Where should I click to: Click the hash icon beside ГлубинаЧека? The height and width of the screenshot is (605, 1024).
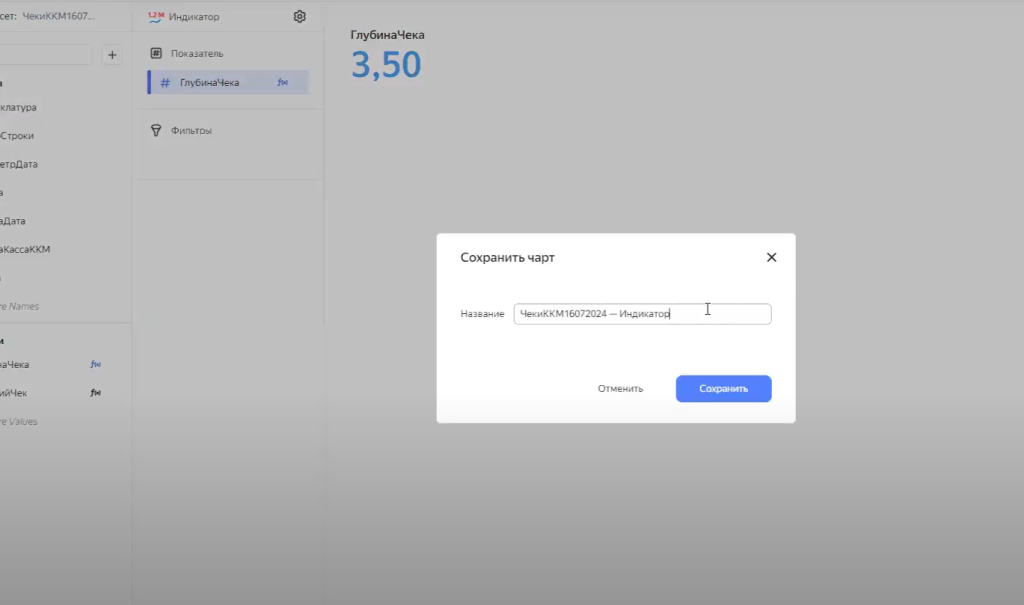[165, 82]
